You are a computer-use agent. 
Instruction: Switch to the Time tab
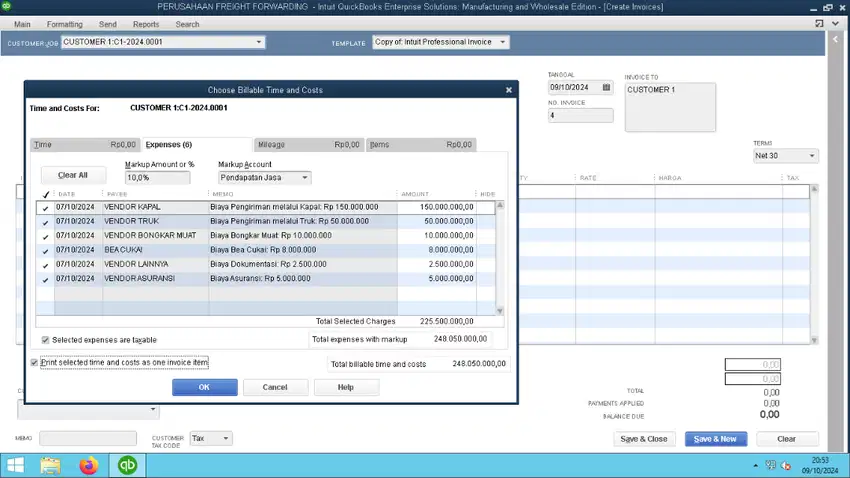click(85, 145)
